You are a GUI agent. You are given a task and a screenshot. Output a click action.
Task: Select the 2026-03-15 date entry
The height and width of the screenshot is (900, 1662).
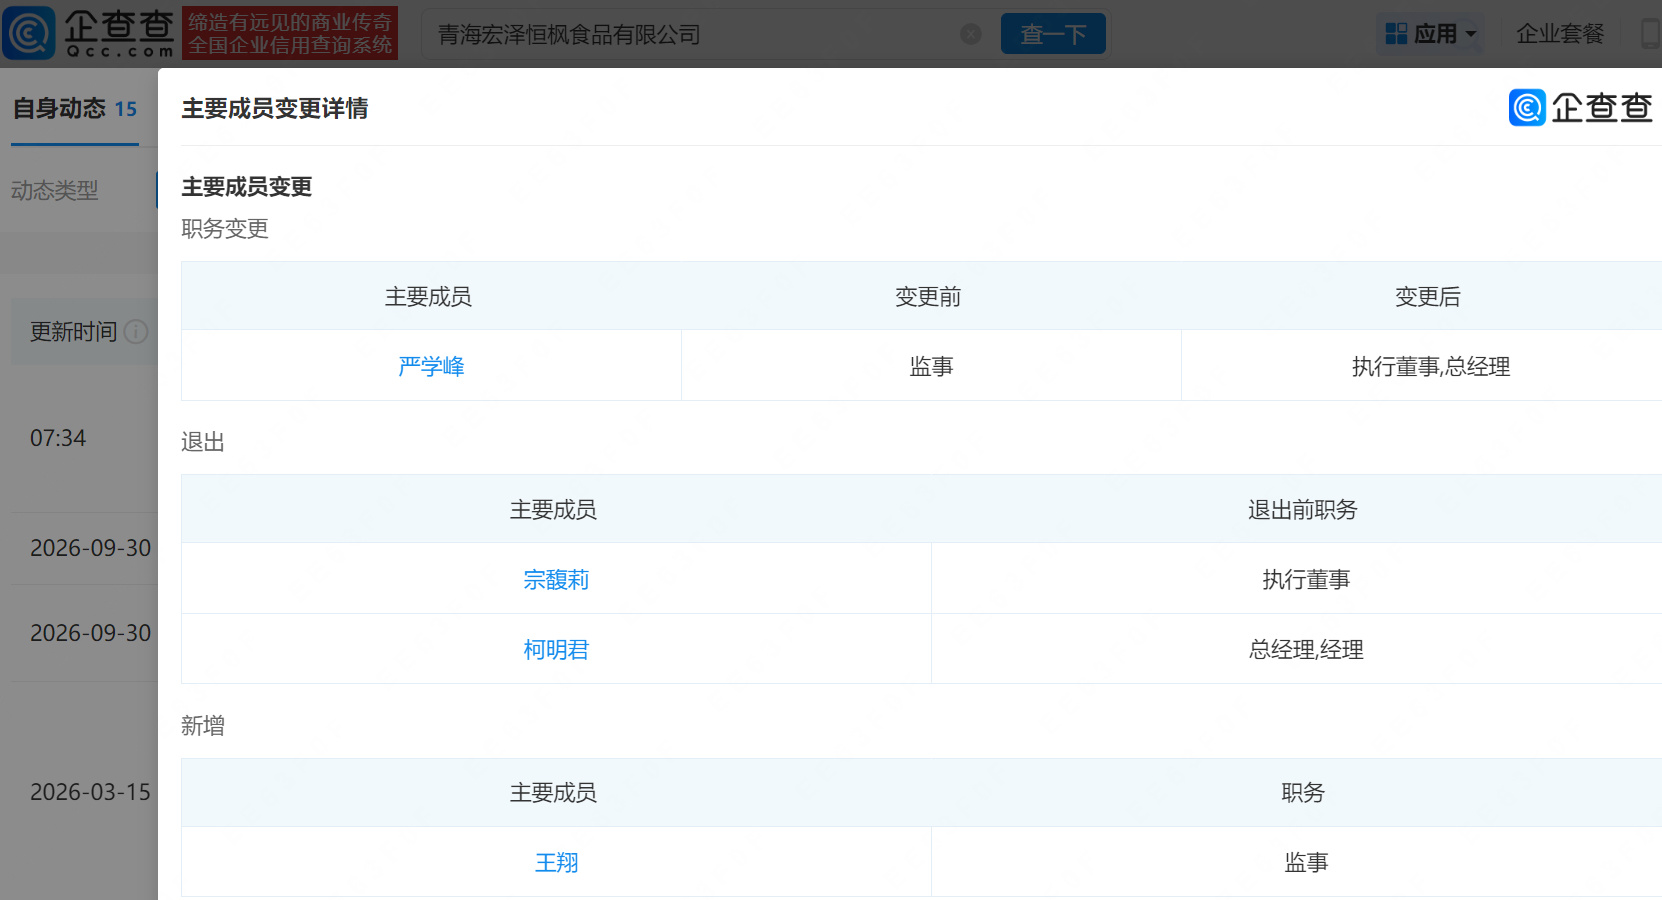(90, 792)
